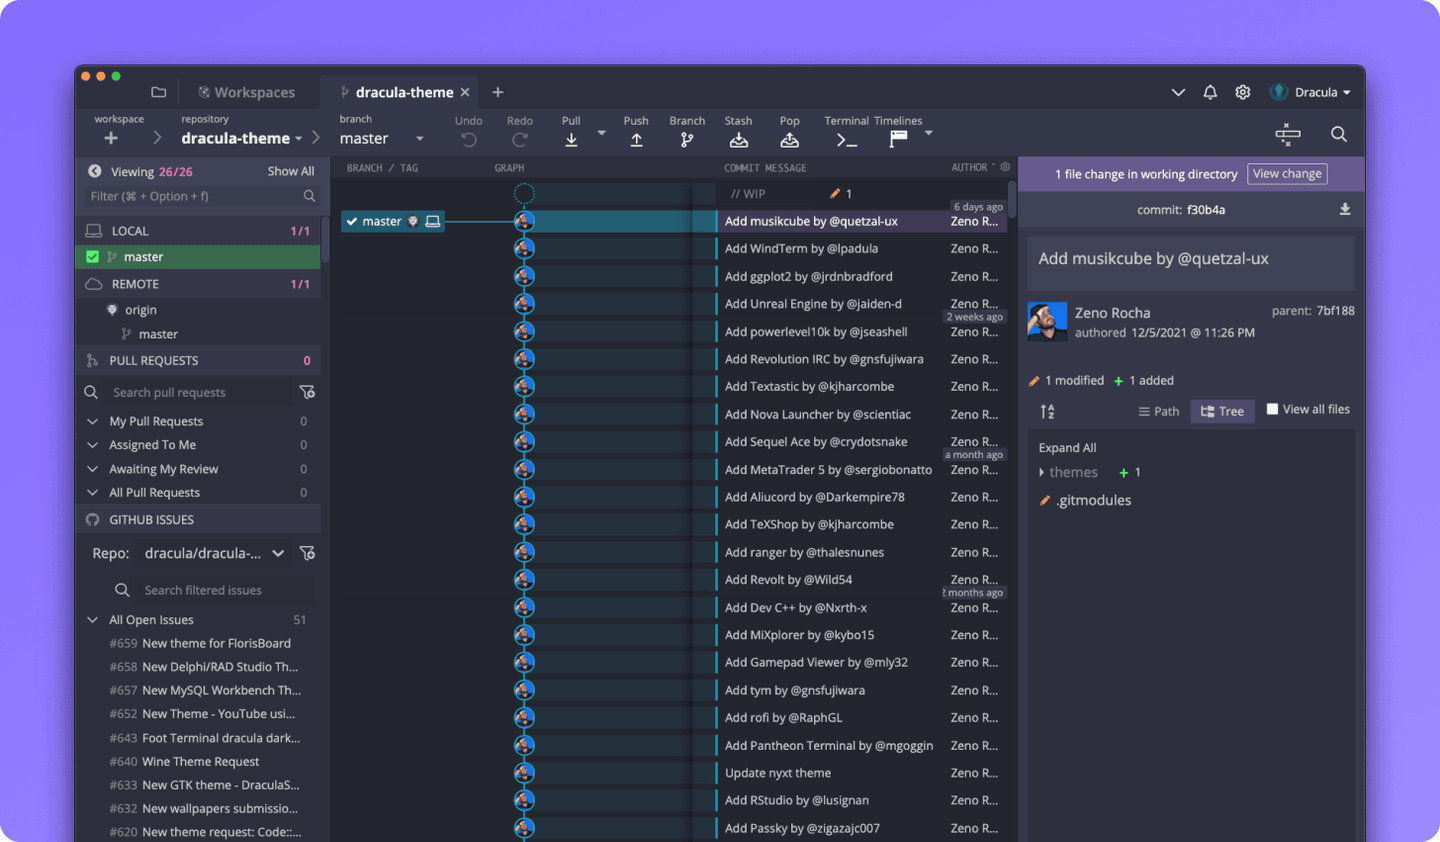
Task: Click the View change button
Action: 1287,173
